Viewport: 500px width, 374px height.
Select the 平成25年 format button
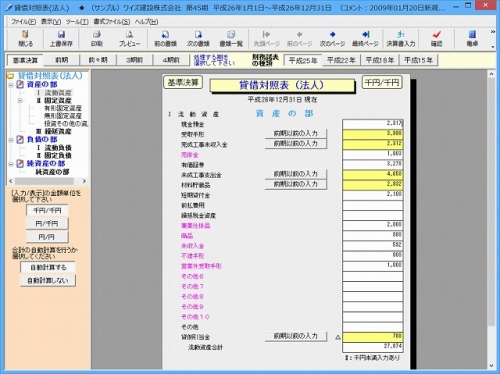click(303, 60)
